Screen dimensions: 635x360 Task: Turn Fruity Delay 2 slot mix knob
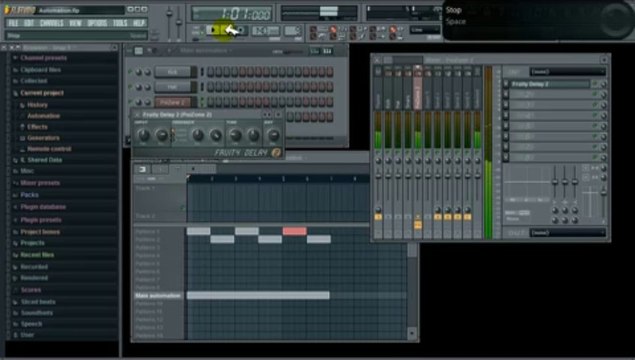point(603,84)
